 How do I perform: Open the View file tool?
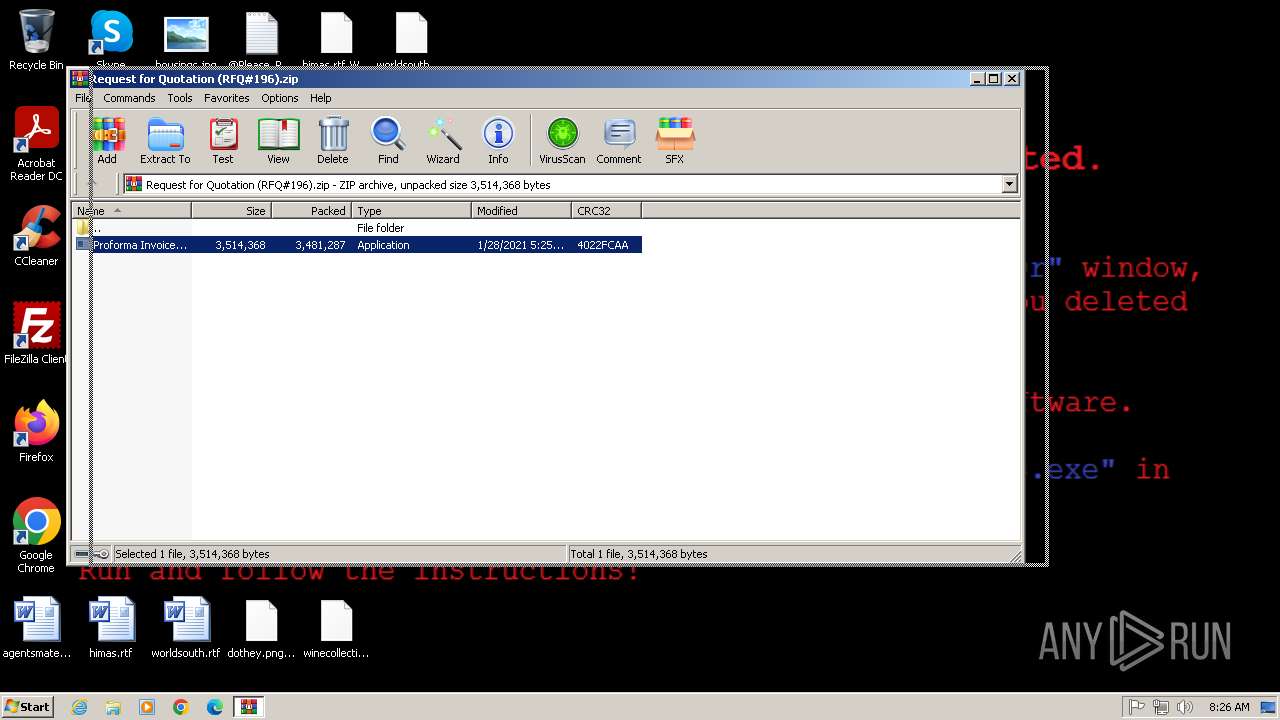click(278, 140)
